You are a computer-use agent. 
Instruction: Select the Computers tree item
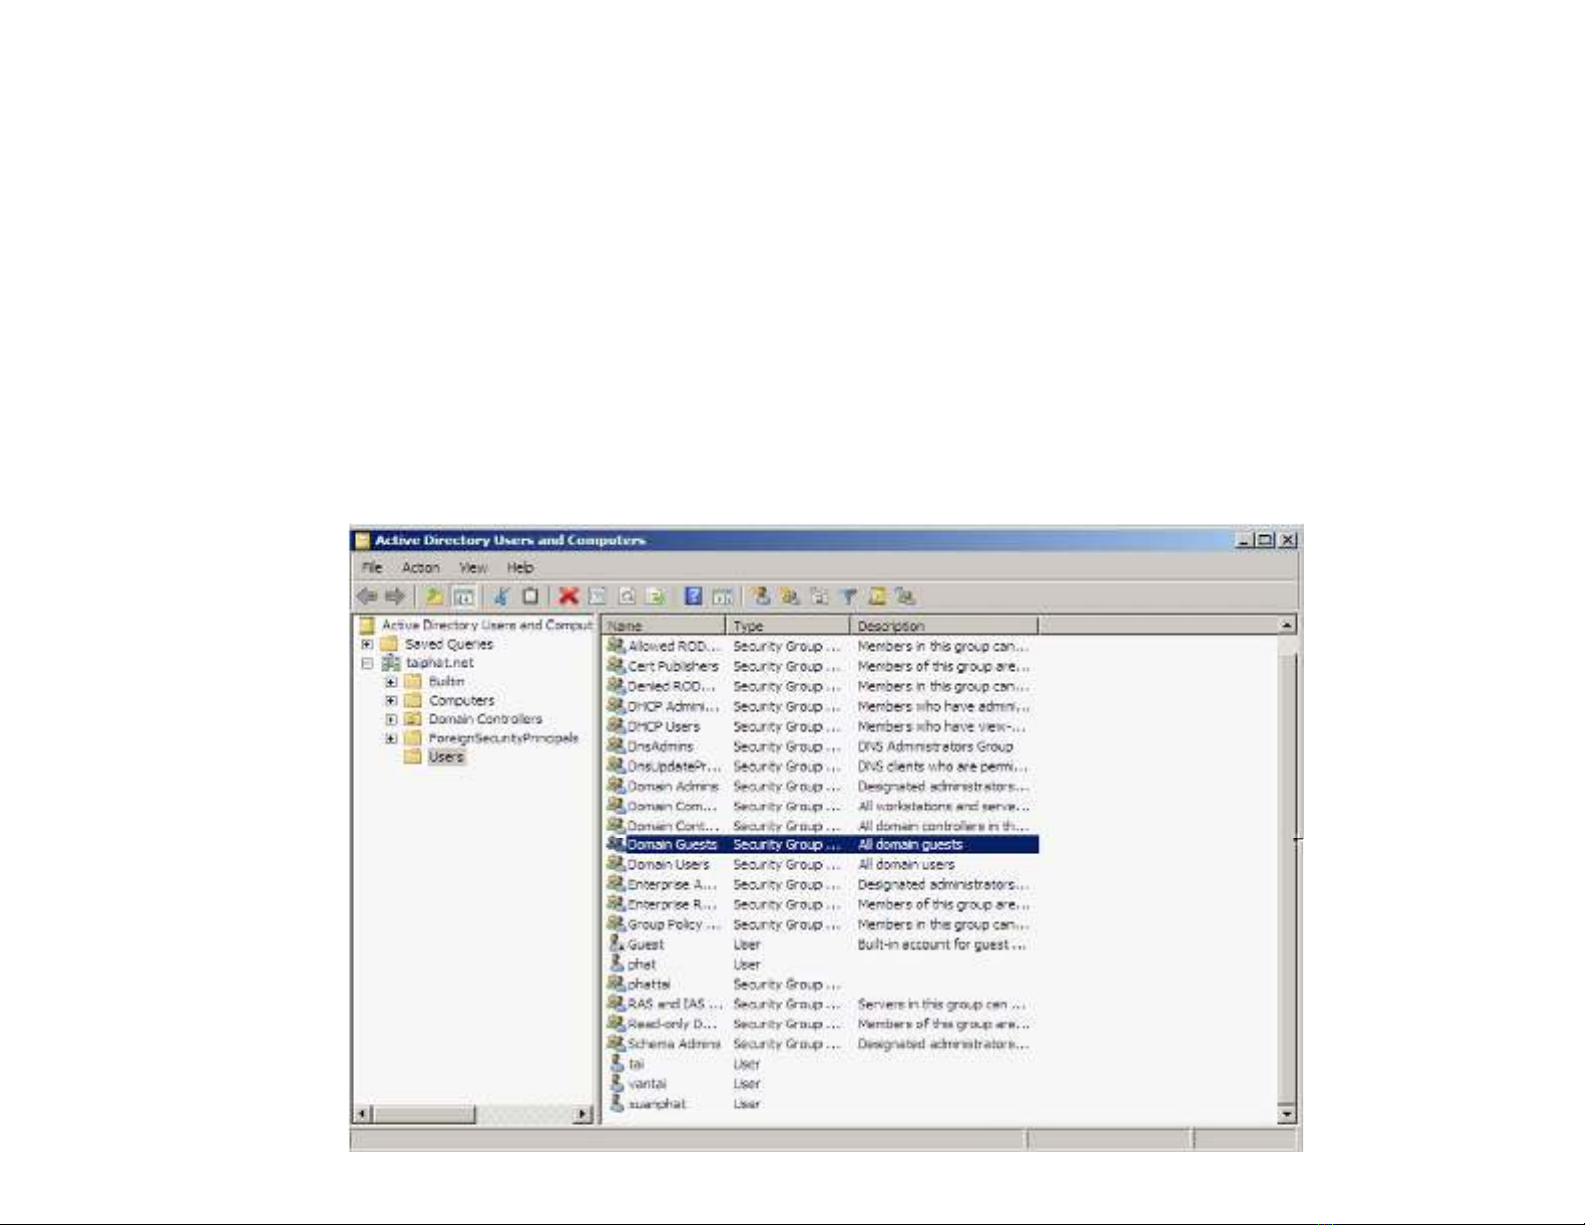point(461,701)
